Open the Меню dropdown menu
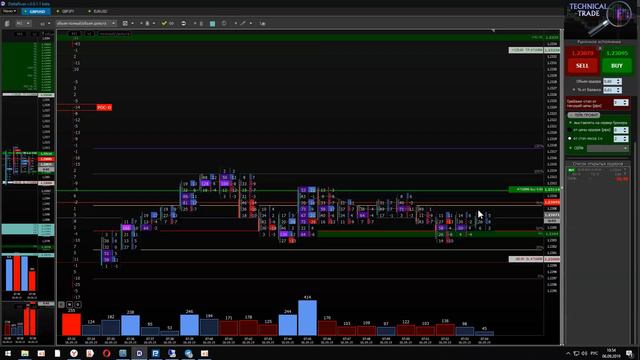 pos(9,11)
